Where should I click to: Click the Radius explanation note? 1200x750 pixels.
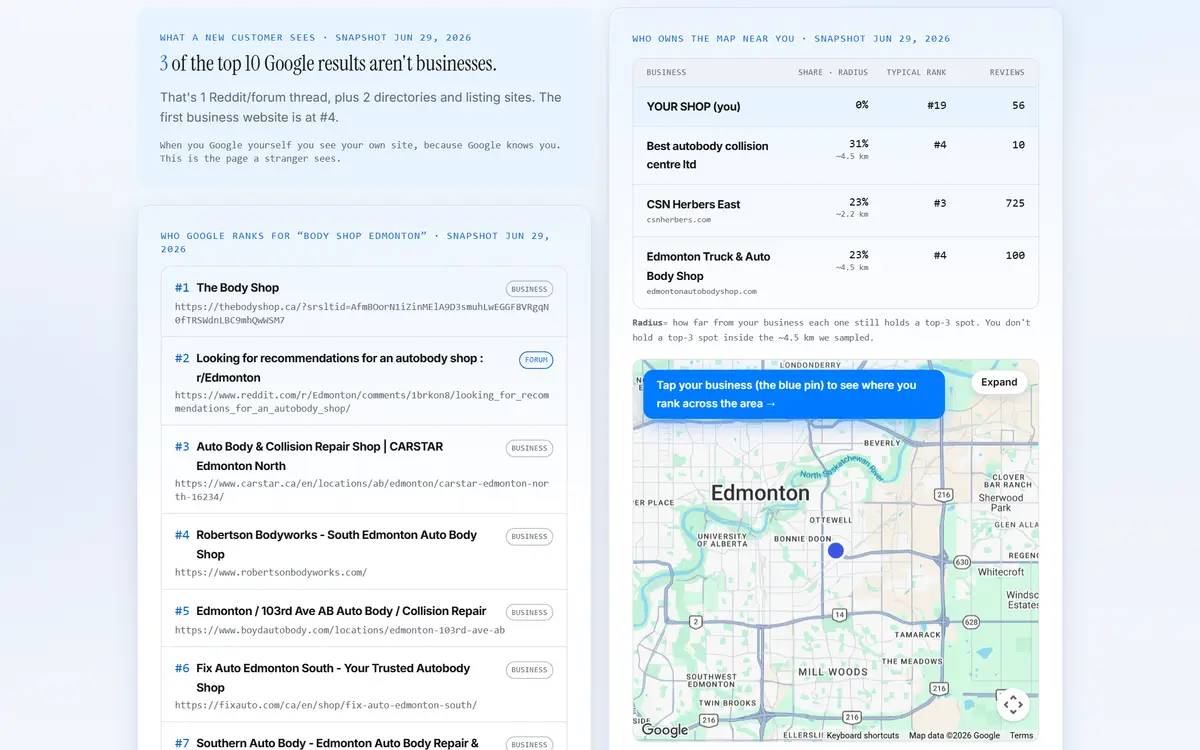tap(831, 330)
